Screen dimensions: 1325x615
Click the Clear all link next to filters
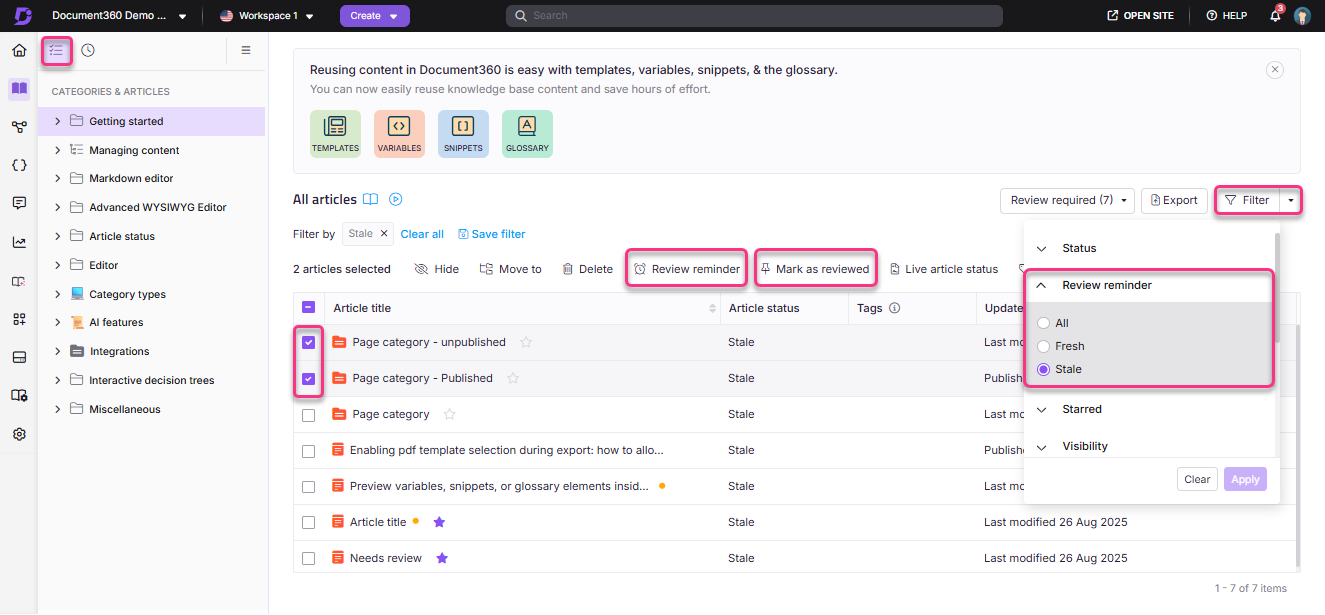coord(422,233)
